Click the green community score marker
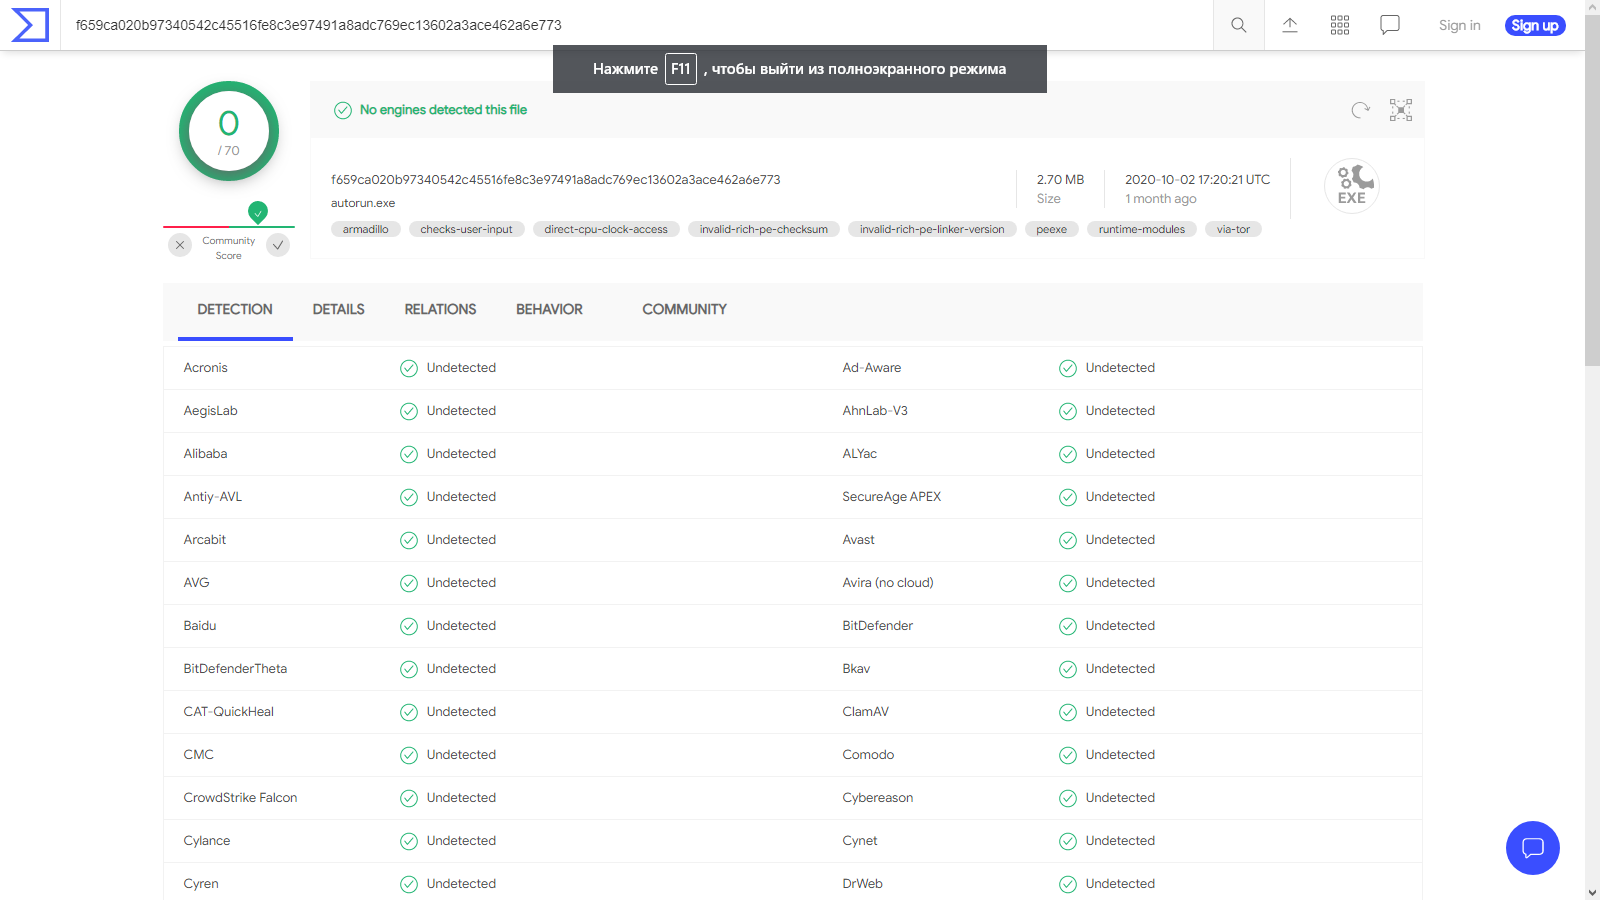The height and width of the screenshot is (900, 1600). click(258, 212)
